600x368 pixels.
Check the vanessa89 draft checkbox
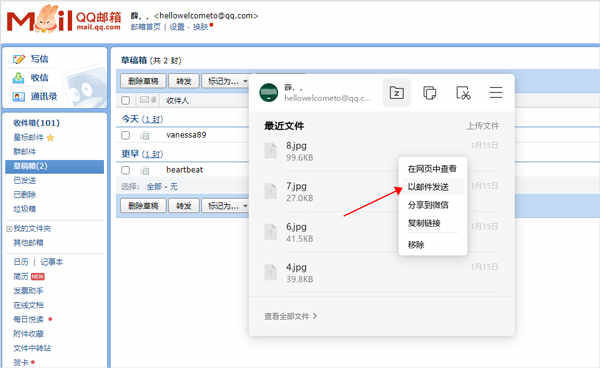pos(125,135)
